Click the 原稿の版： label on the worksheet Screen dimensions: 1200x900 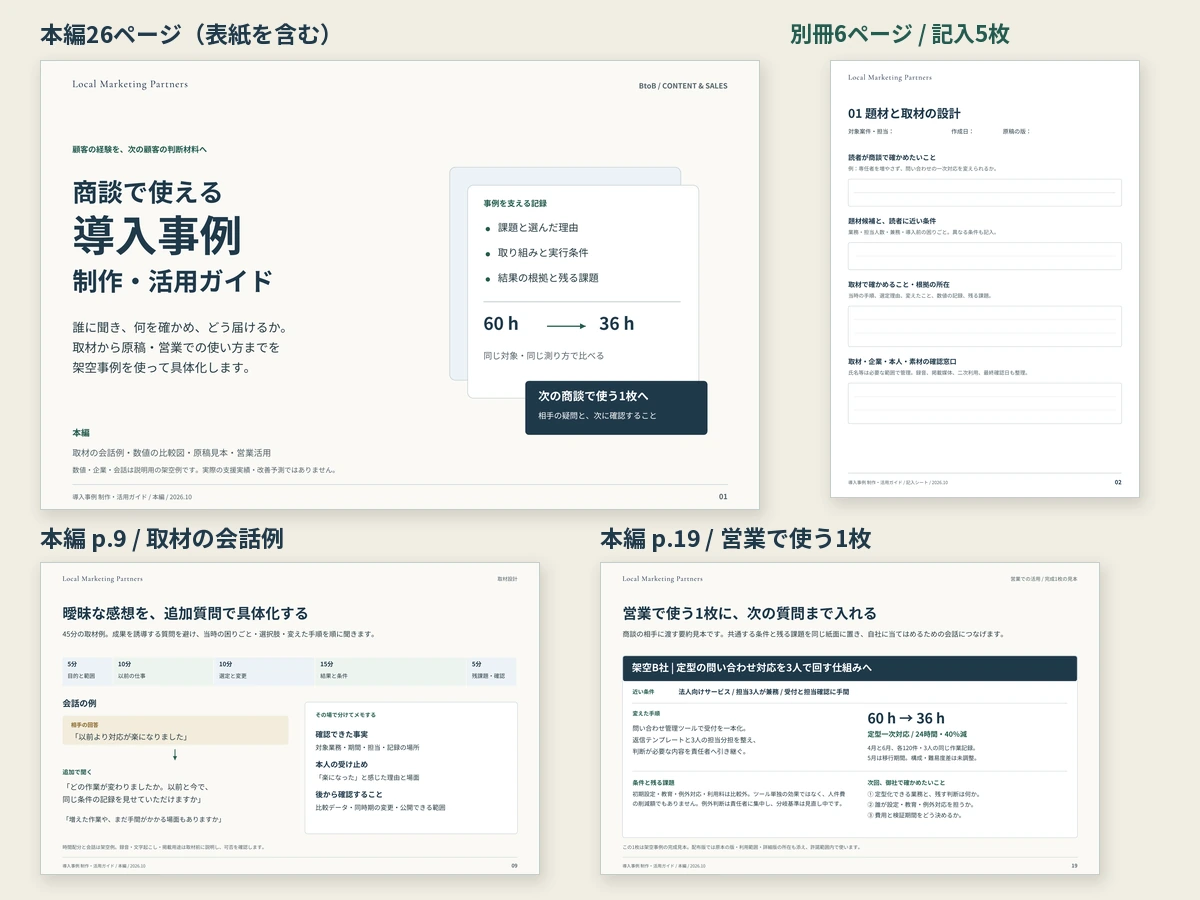click(1016, 131)
